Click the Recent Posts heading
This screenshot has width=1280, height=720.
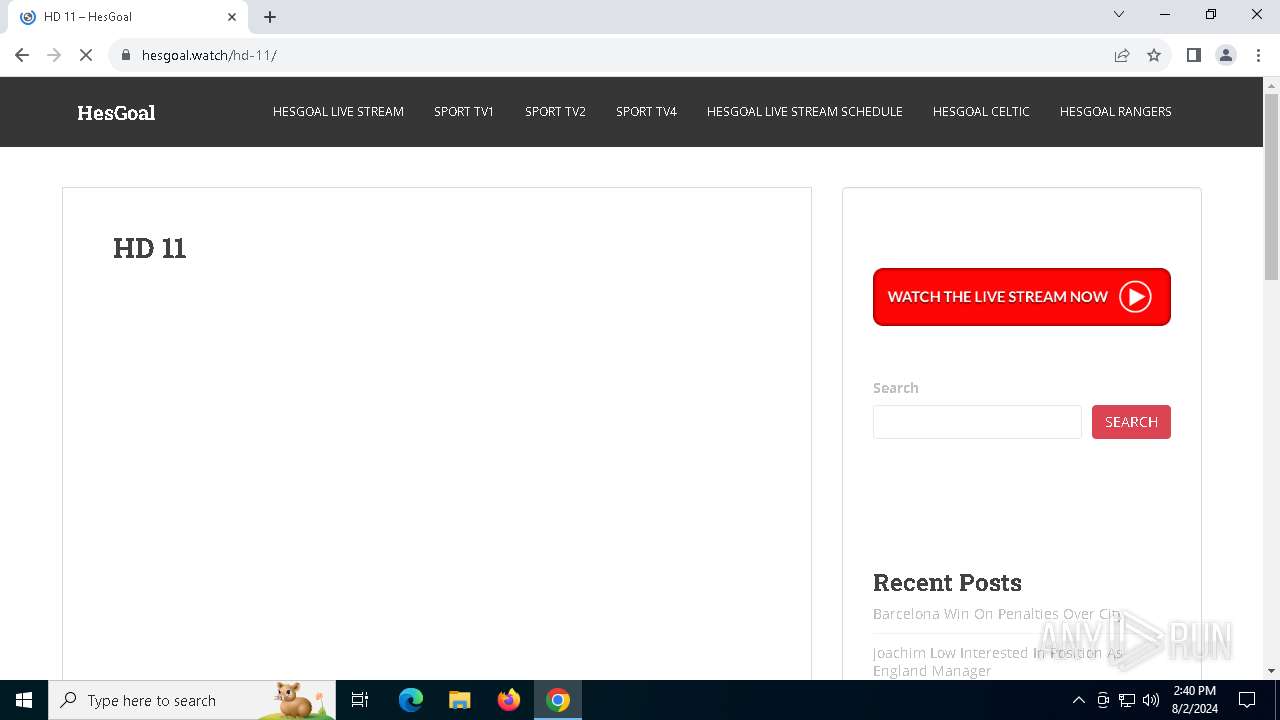coord(947,582)
